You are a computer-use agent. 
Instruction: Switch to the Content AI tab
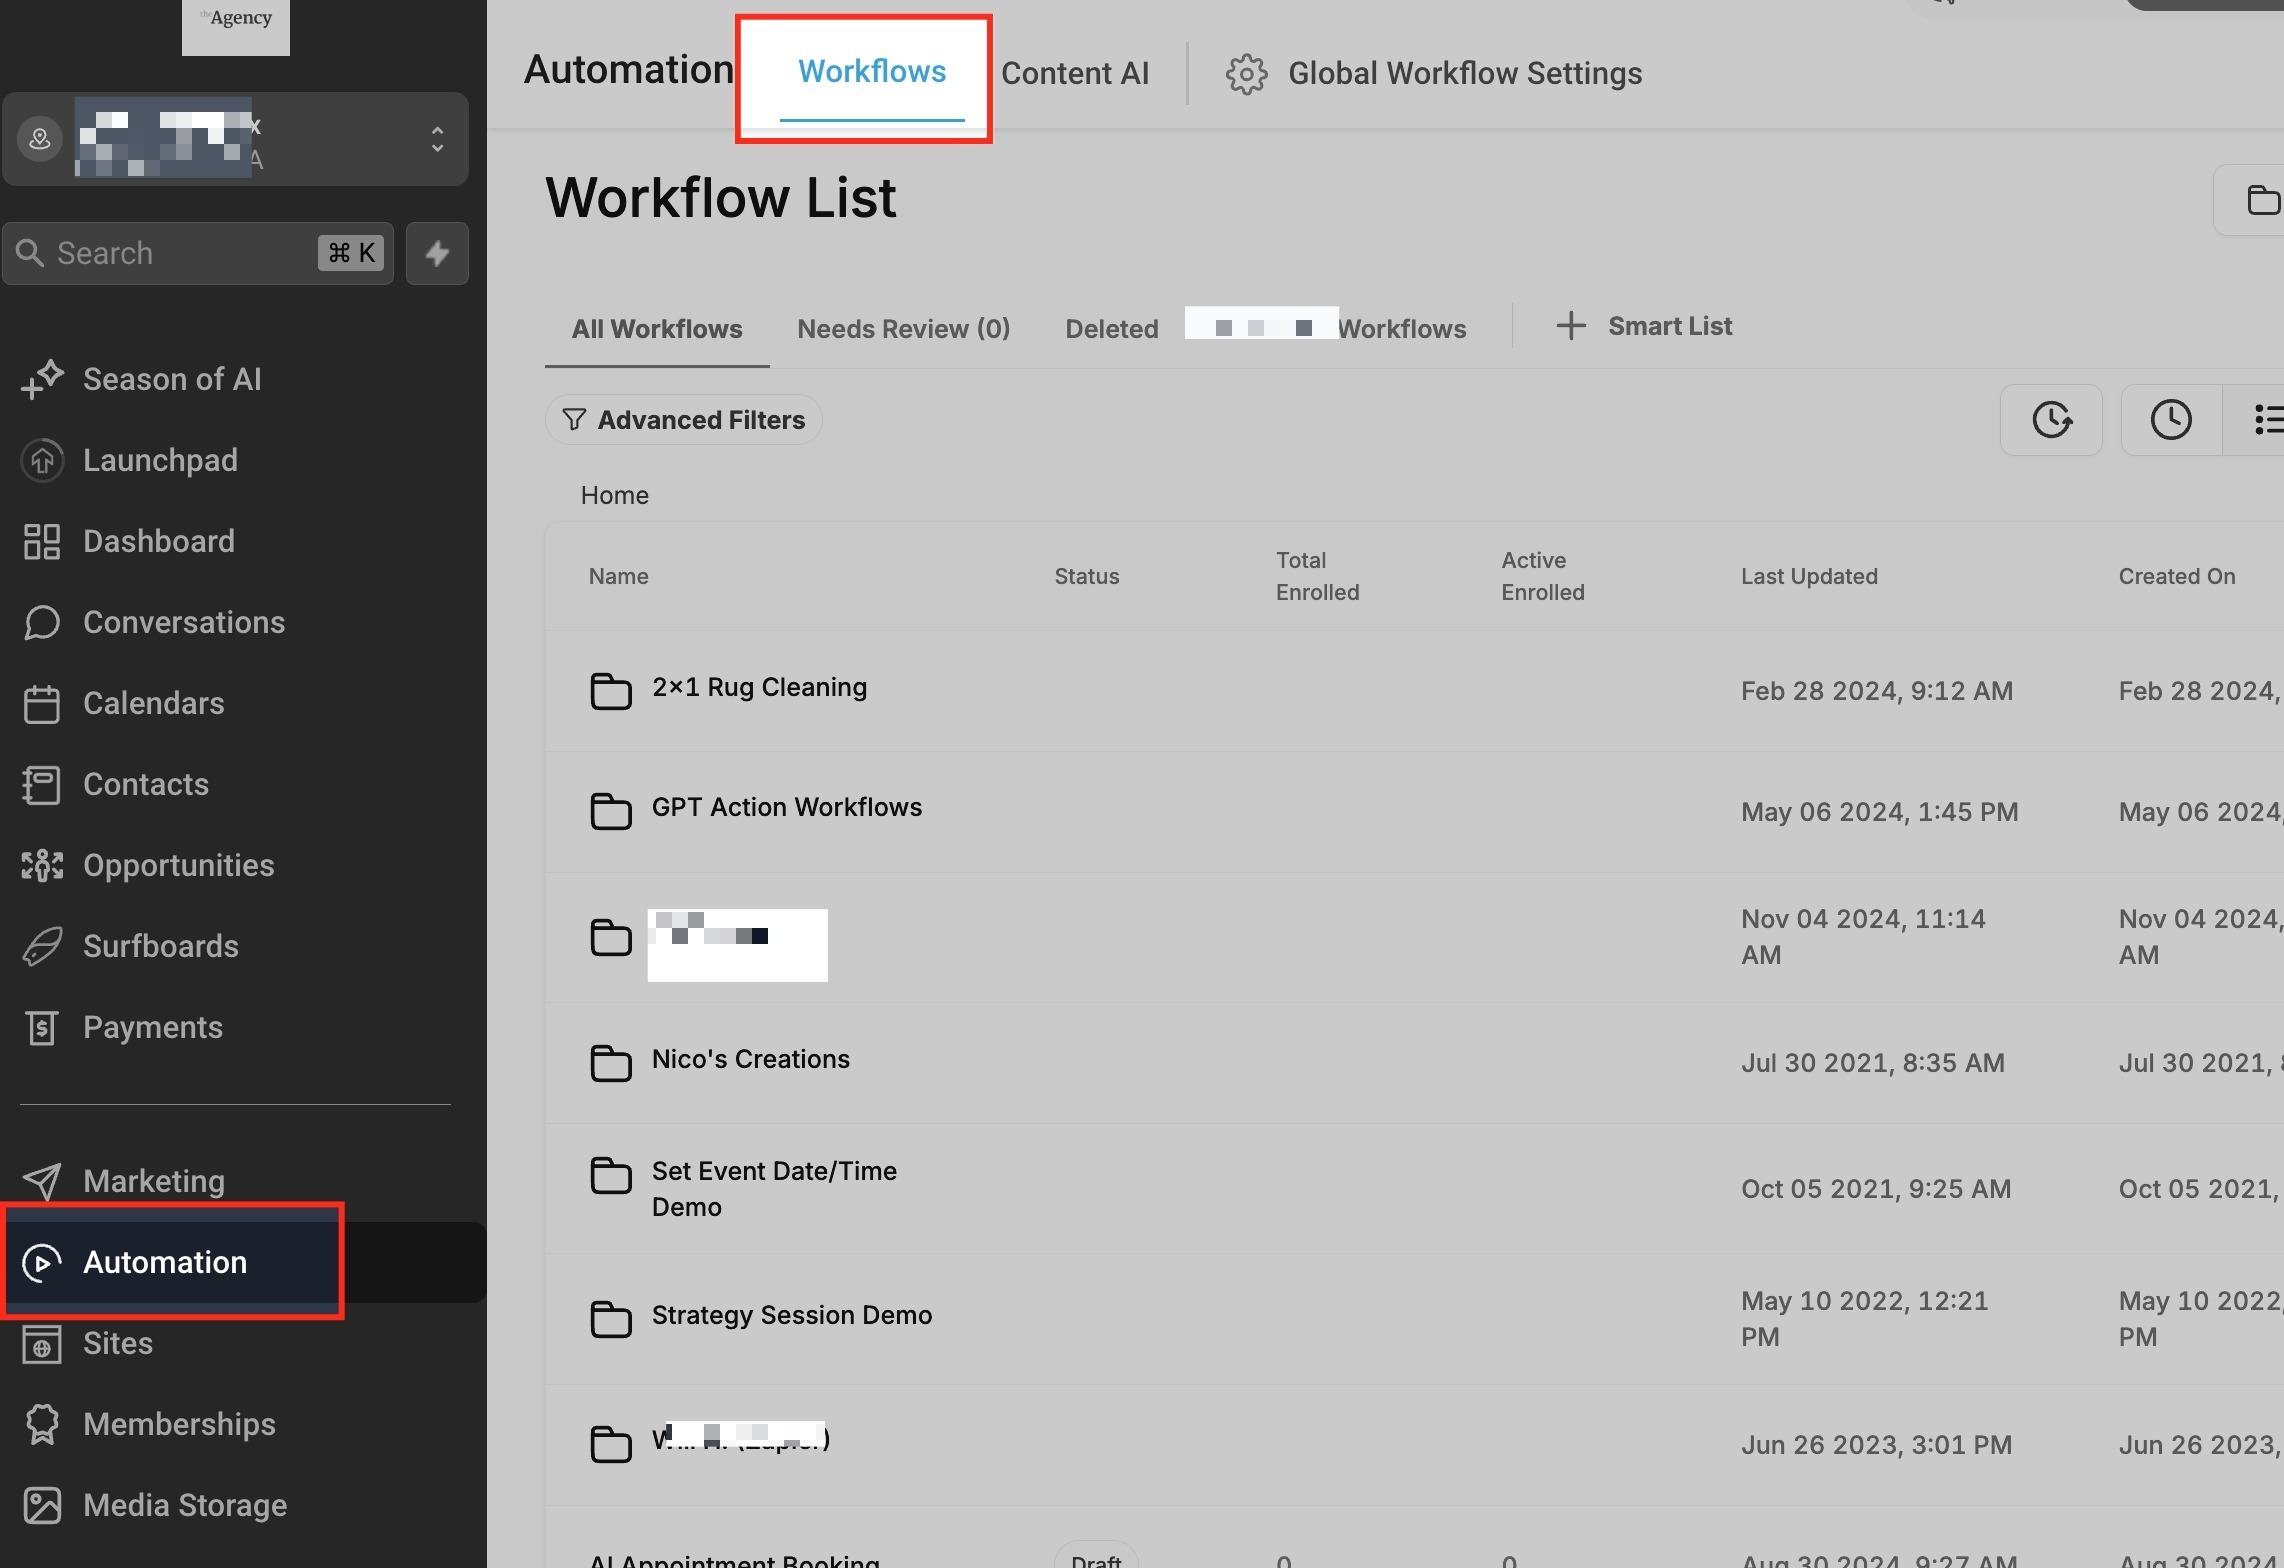click(x=1075, y=73)
